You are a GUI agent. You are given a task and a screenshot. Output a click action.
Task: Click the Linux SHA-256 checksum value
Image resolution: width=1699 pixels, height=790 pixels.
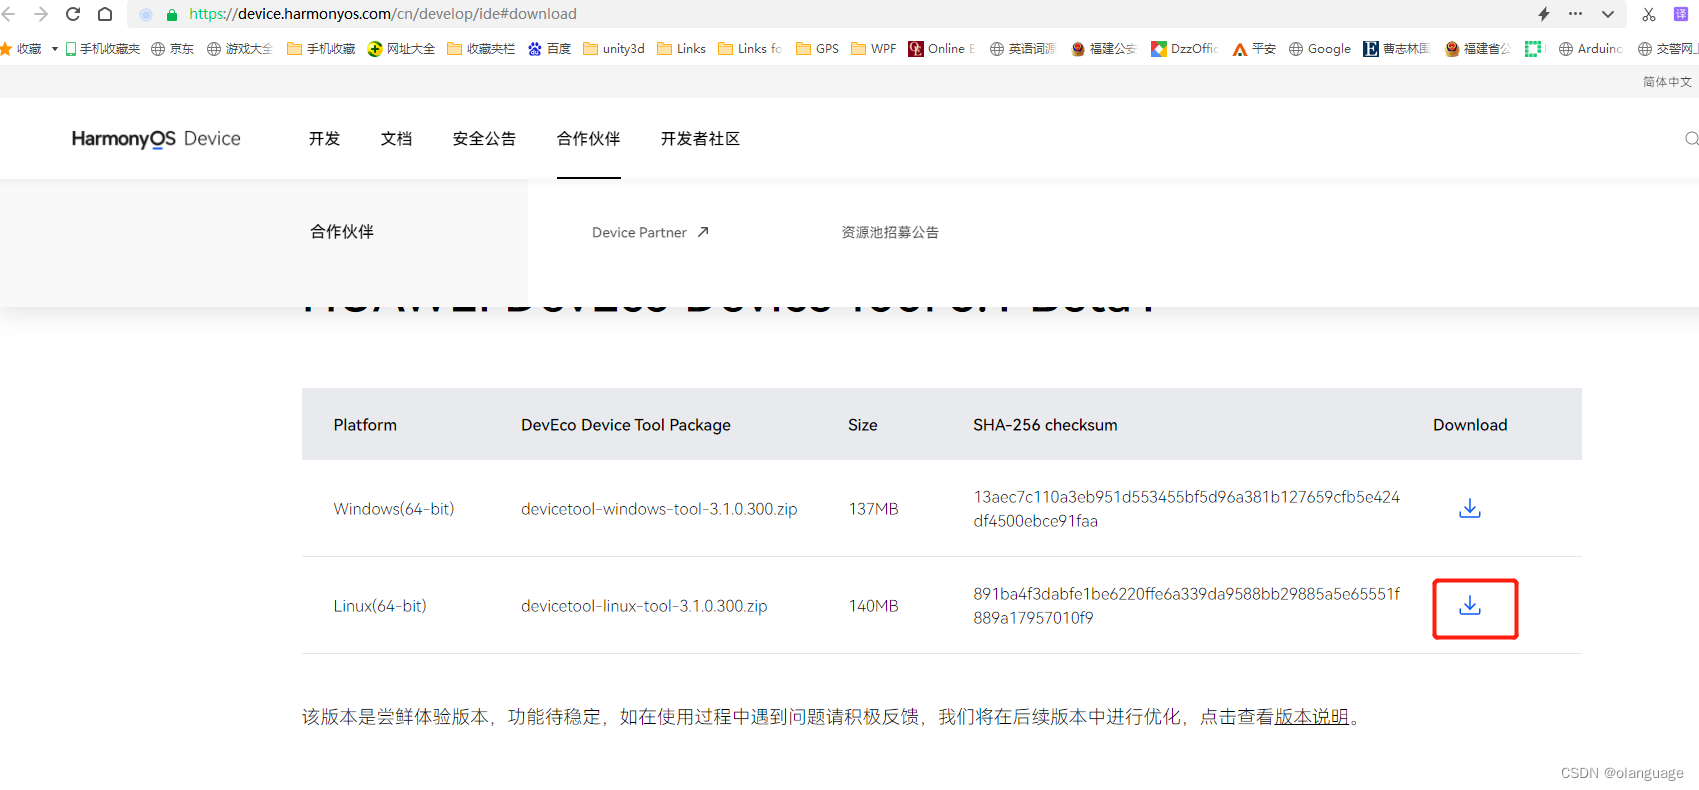1186,606
